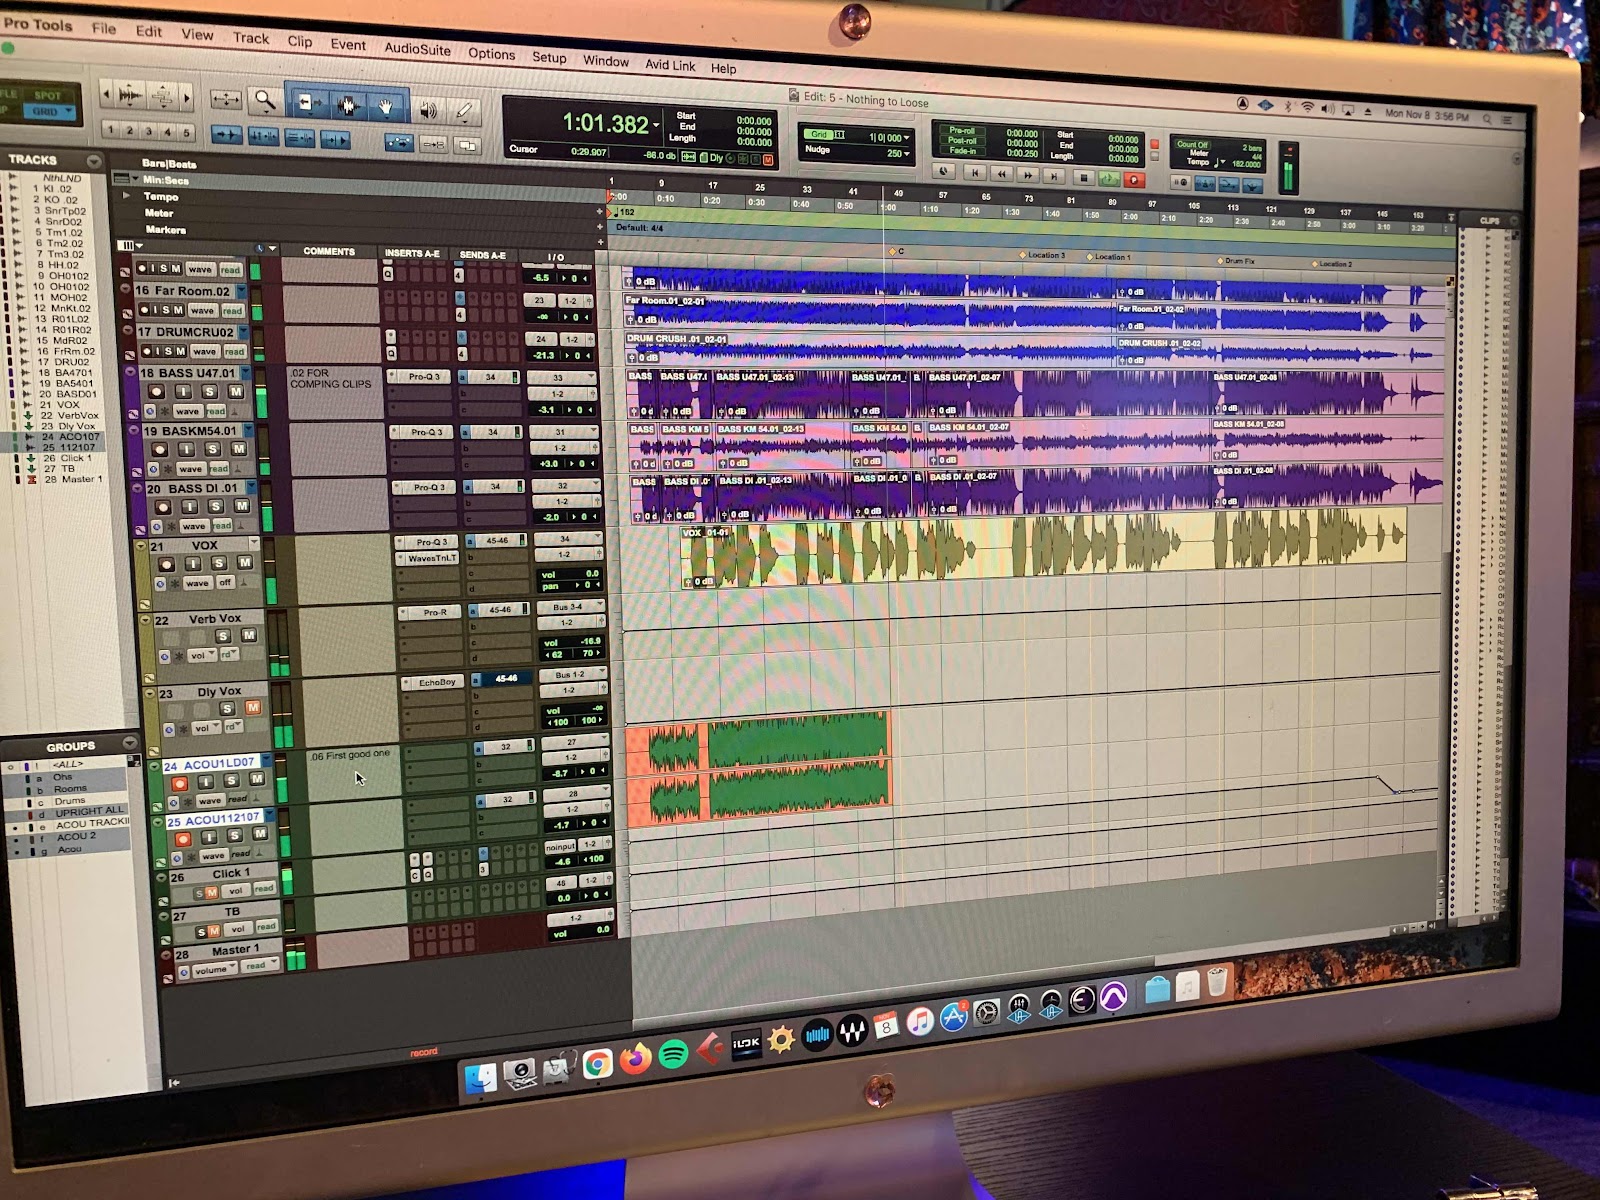Select the Pencil tool
The width and height of the screenshot is (1600, 1200).
[463, 112]
